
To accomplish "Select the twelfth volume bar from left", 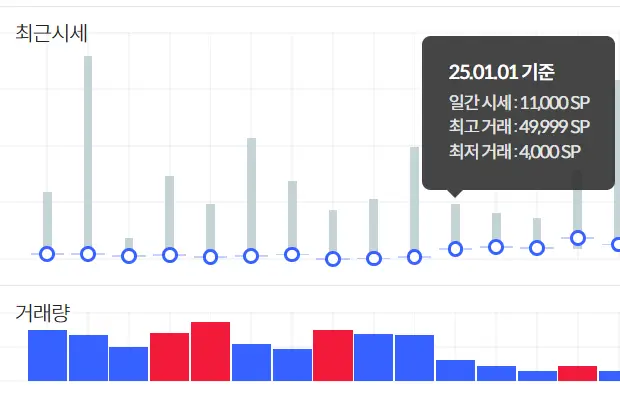I will click(496, 374).
